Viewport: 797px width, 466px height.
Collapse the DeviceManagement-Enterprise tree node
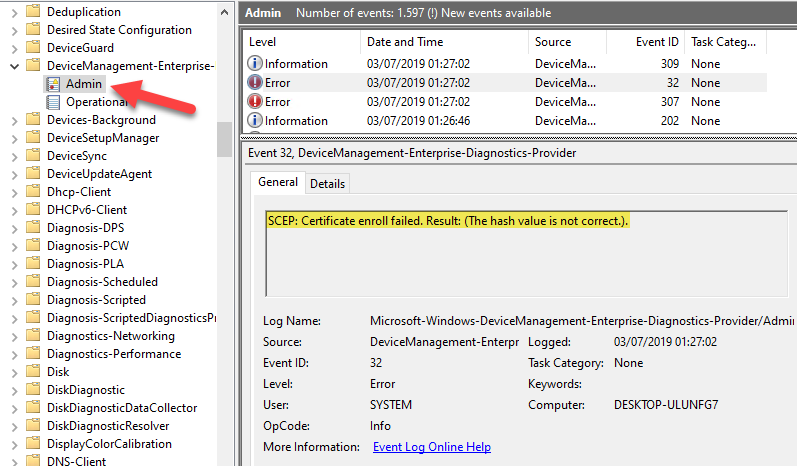click(13, 66)
